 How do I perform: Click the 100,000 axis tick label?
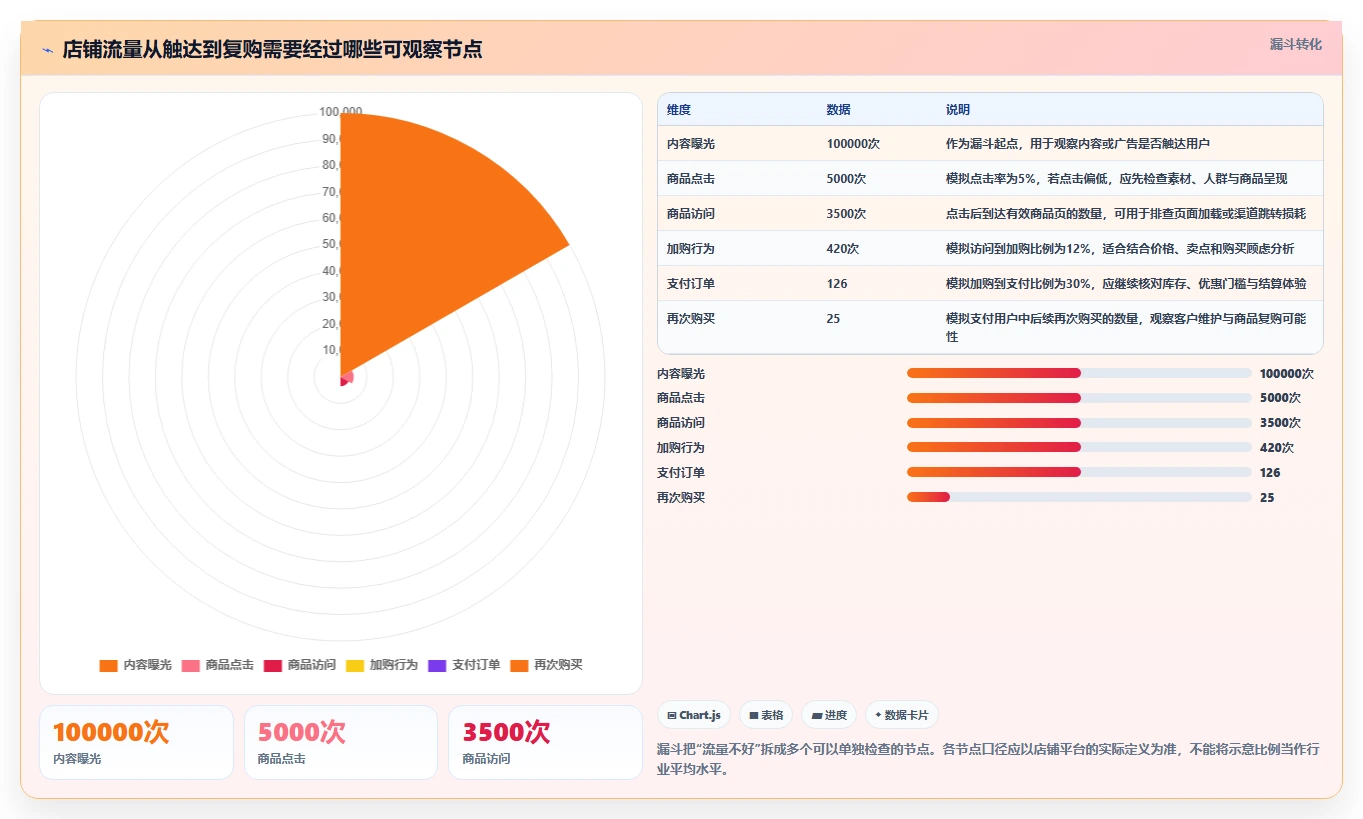341,111
